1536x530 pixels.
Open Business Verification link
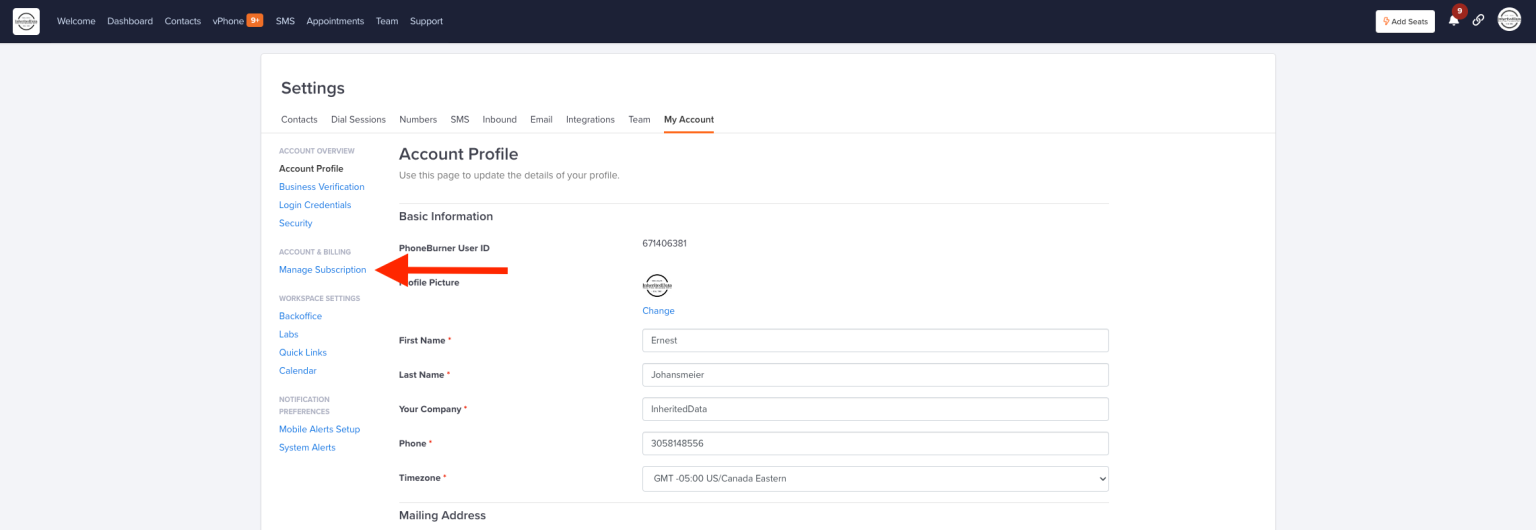pos(322,187)
